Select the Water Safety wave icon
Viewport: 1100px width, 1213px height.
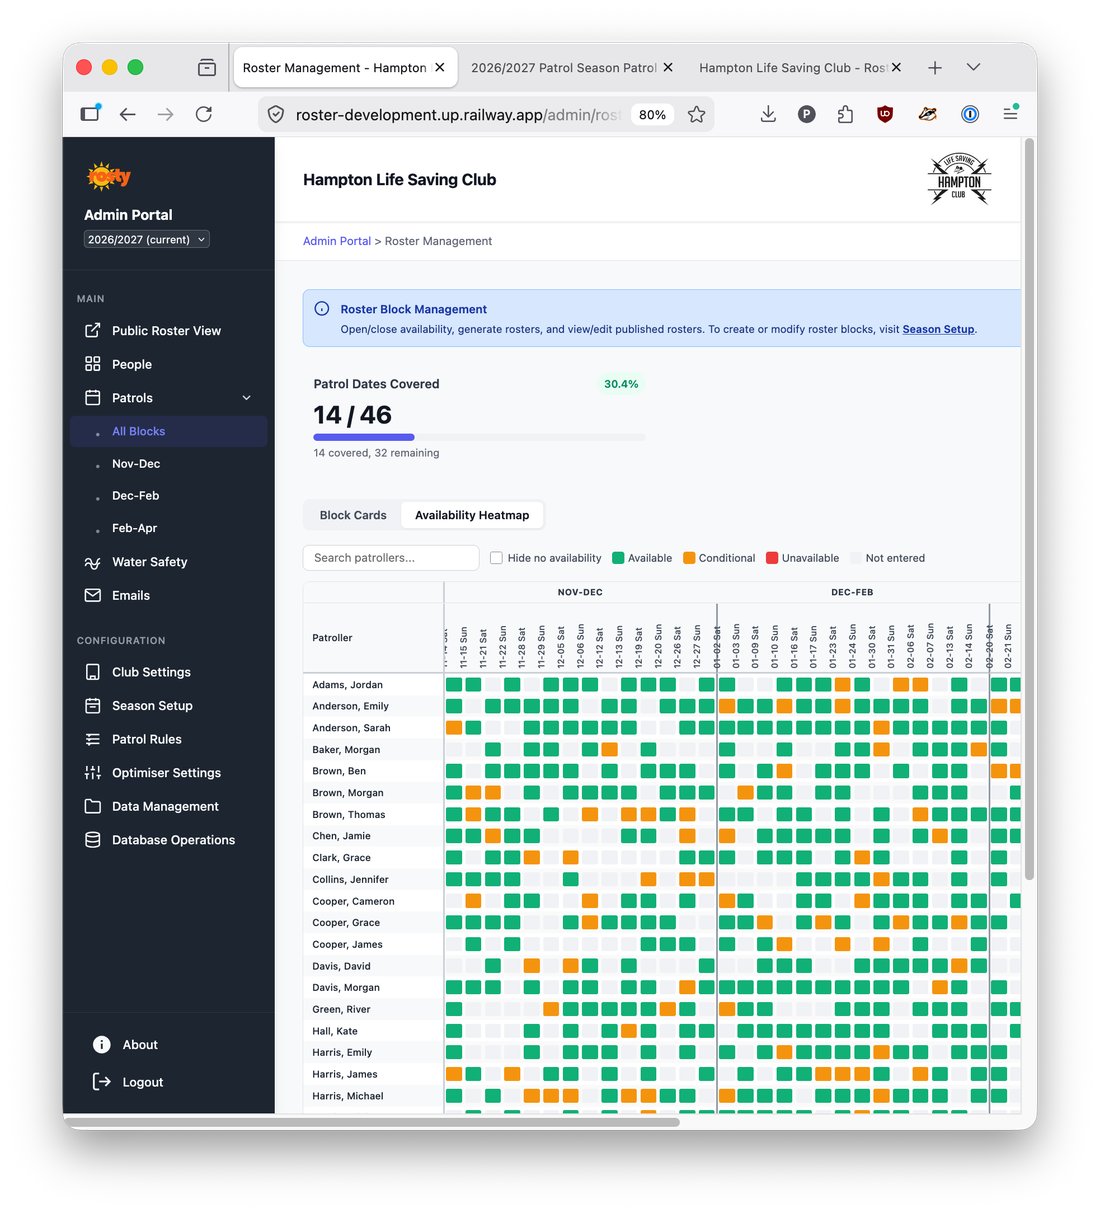[93, 562]
